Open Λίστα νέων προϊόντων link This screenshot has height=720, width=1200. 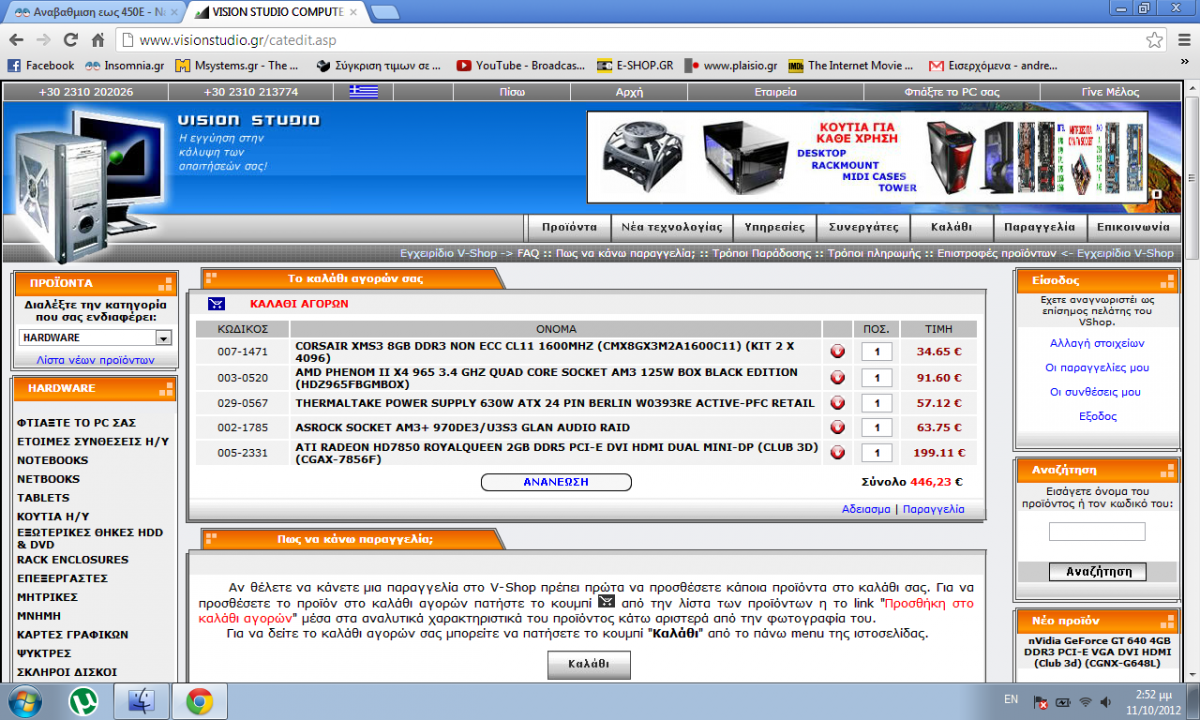click(x=95, y=359)
